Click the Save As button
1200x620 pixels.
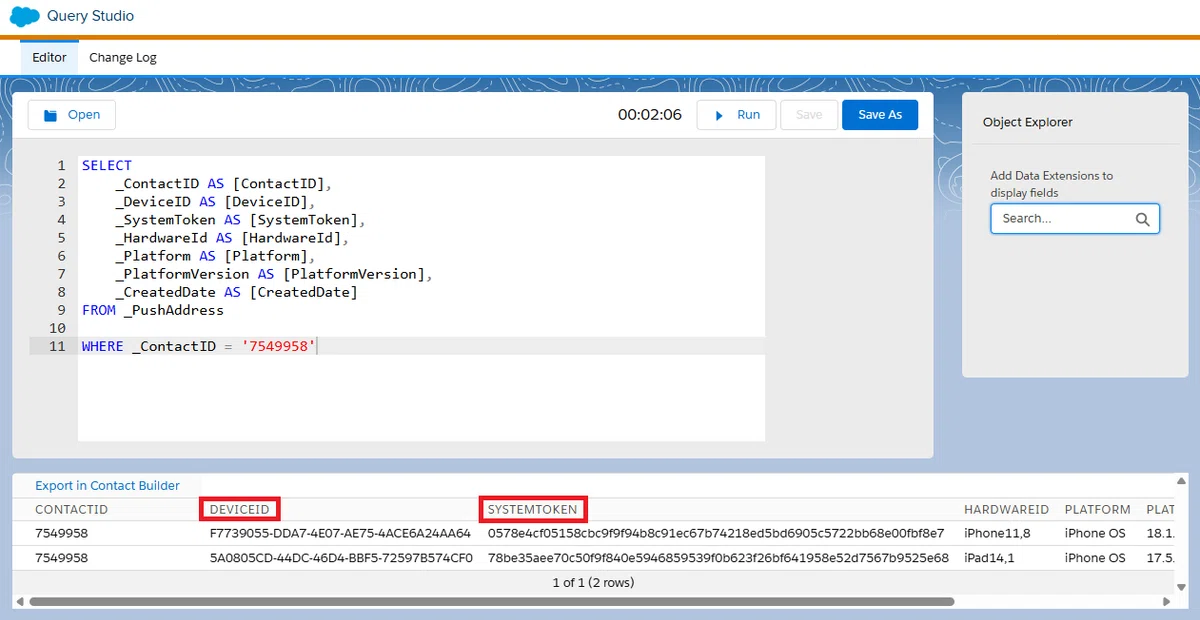pyautogui.click(x=880, y=115)
